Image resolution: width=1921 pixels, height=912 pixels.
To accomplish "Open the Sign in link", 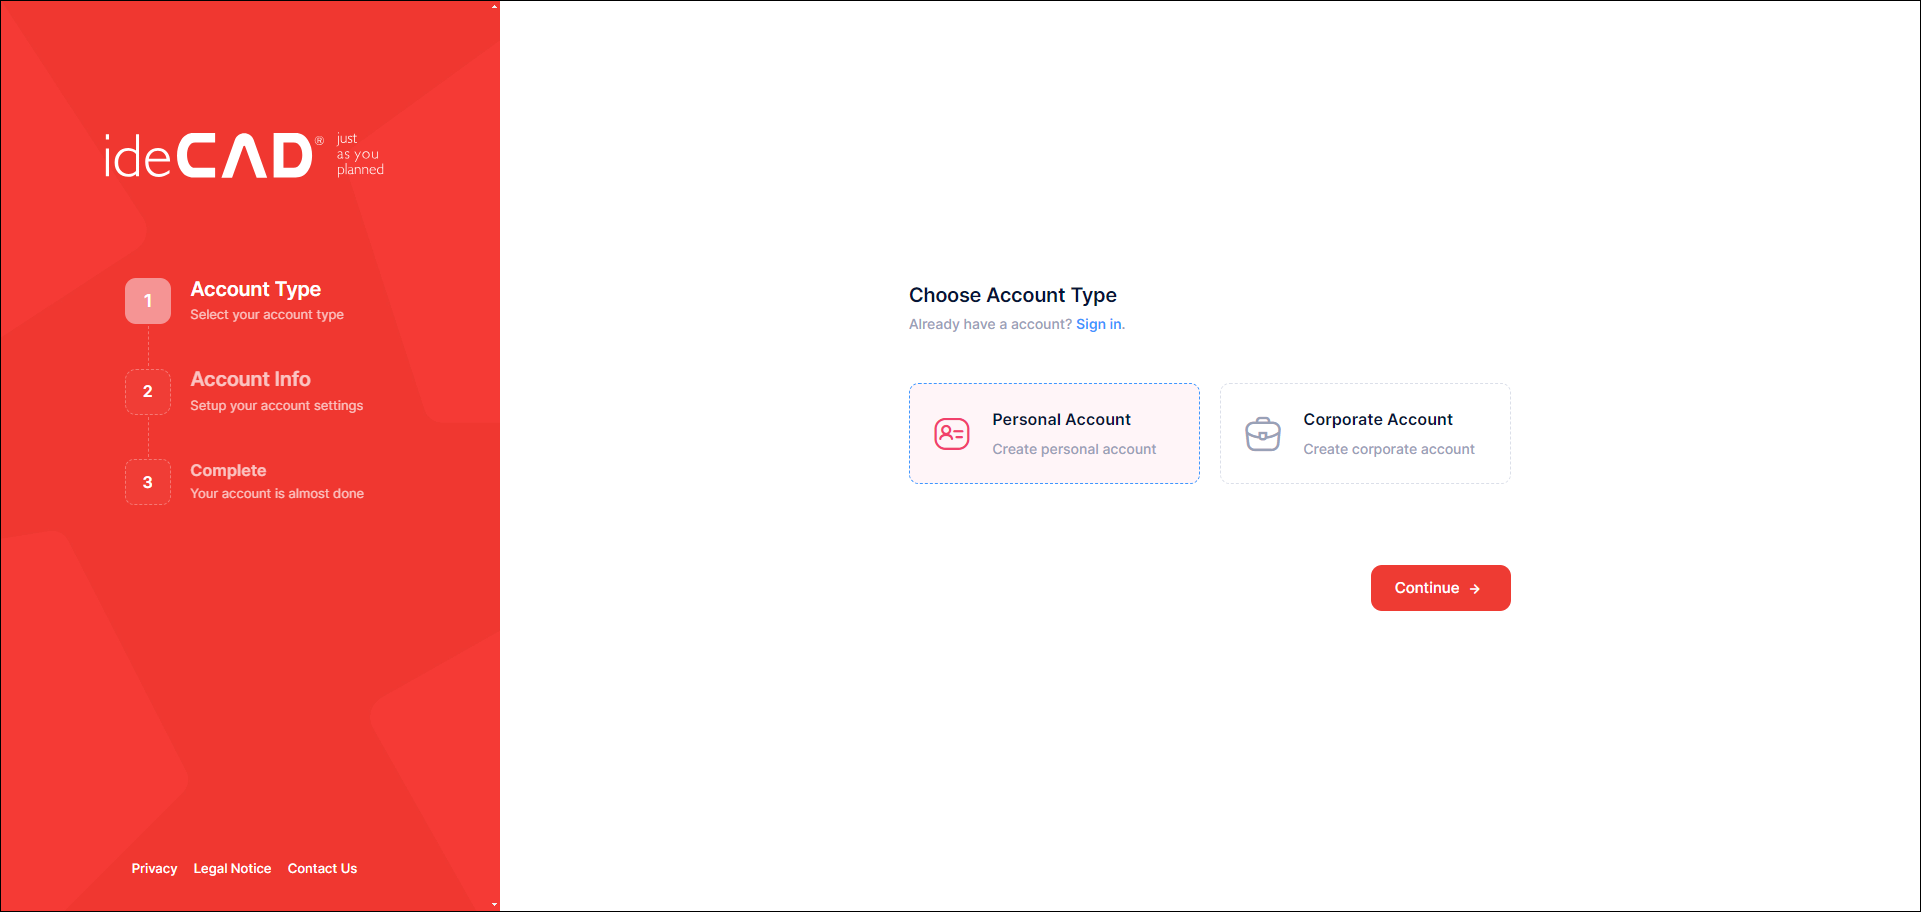I will (x=1098, y=324).
